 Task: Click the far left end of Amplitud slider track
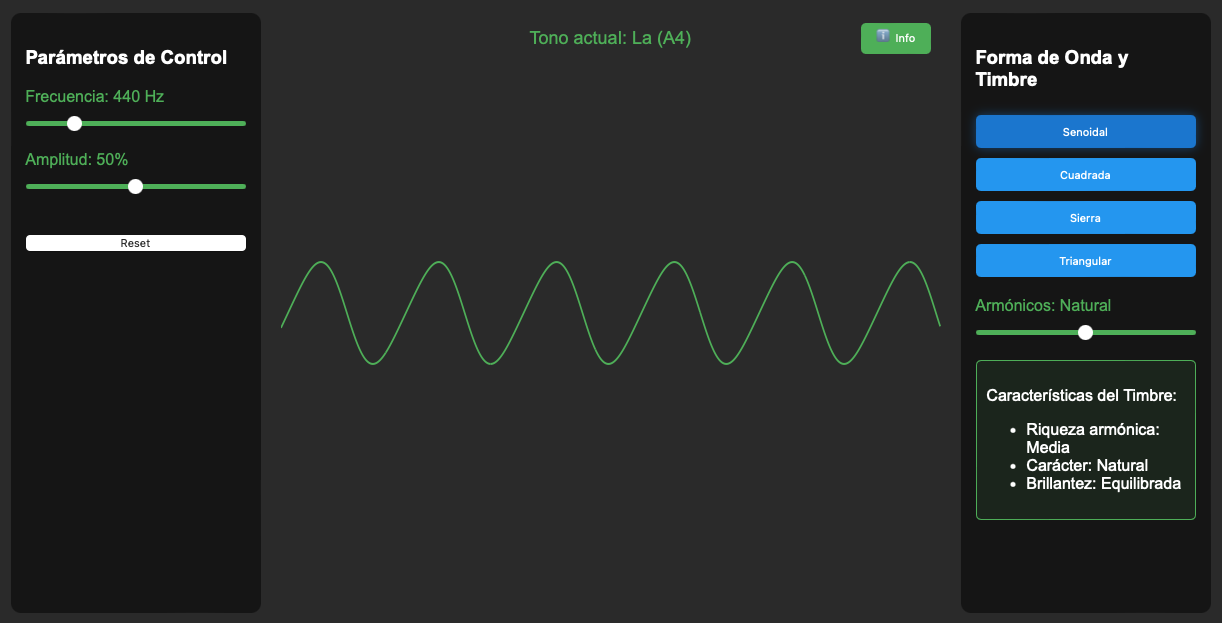pos(28,186)
